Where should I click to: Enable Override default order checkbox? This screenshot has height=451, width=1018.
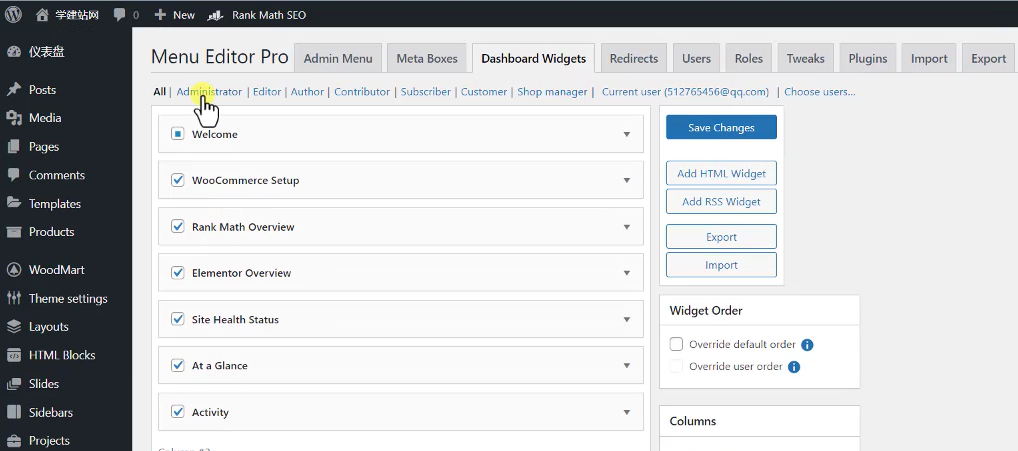click(x=677, y=344)
